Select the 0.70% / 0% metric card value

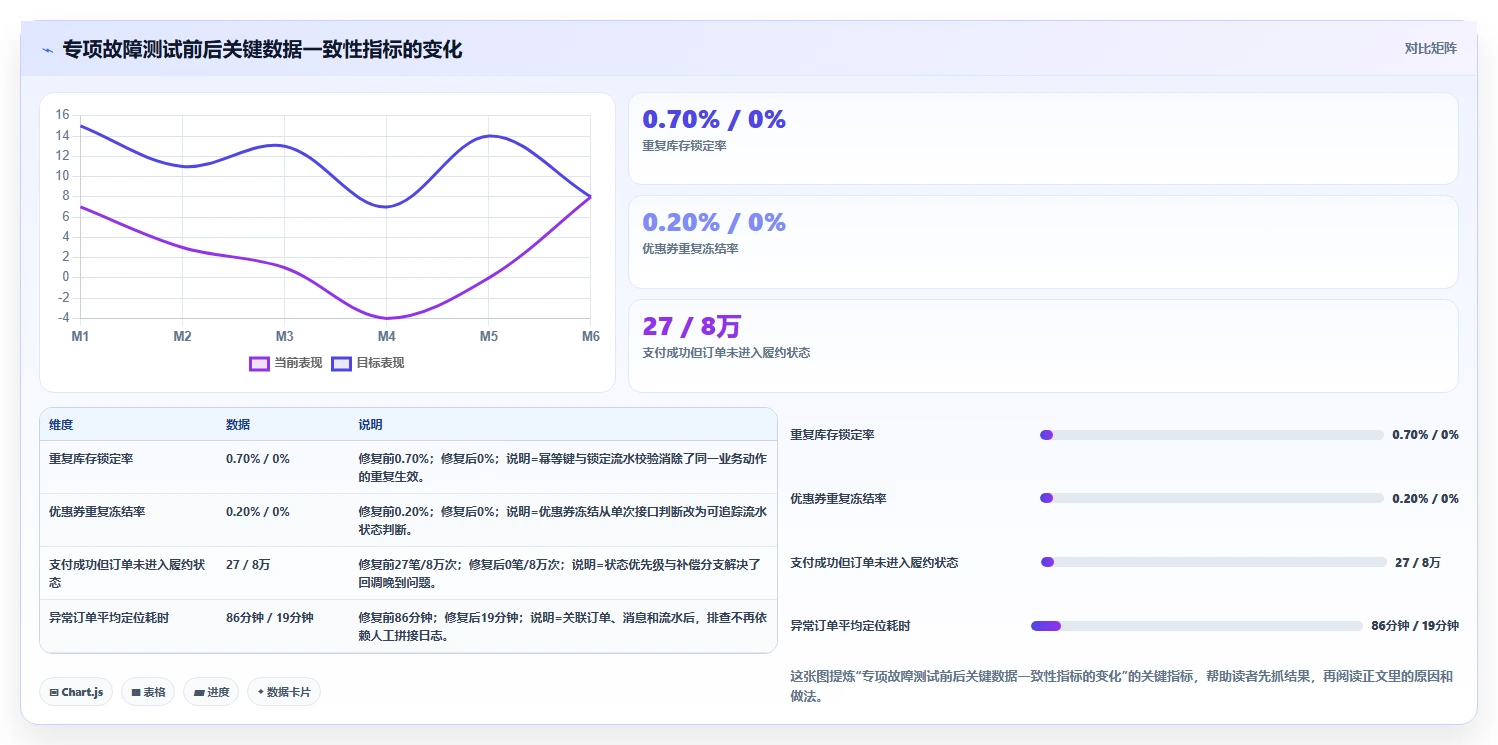tap(714, 120)
